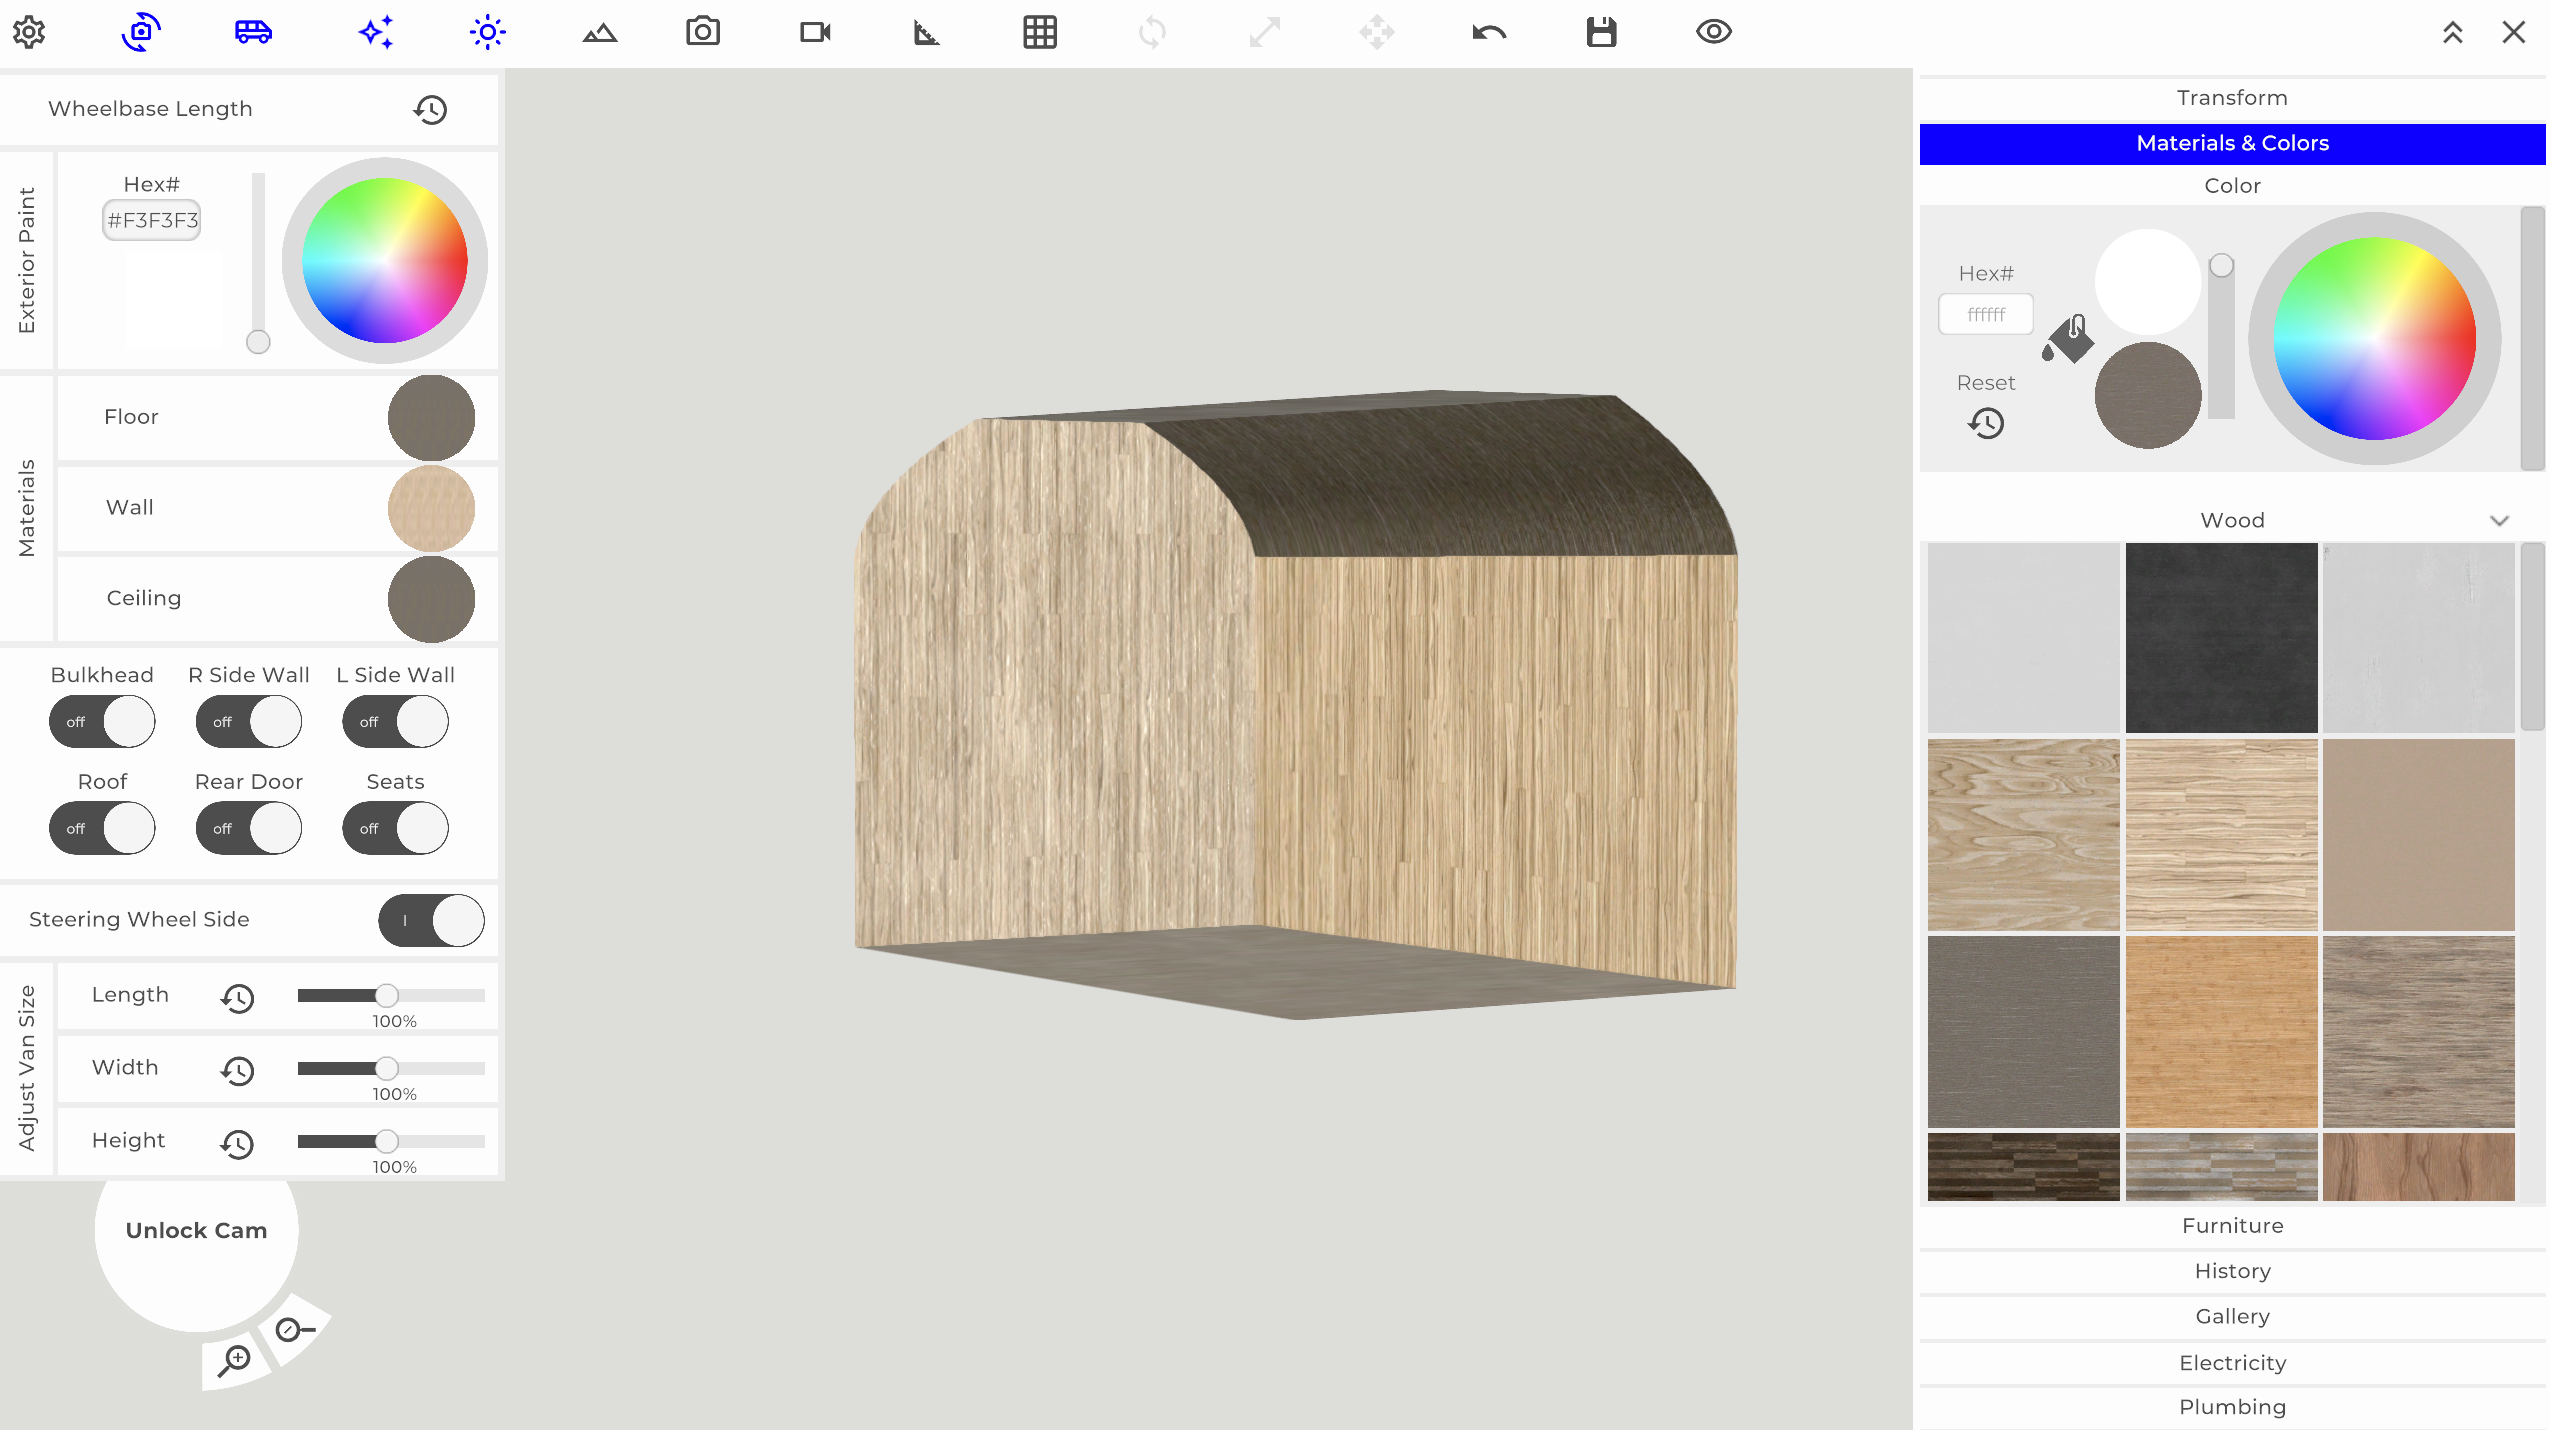The image size is (2550, 1430).
Task: Open the Materials & Colors section
Action: 2232,143
